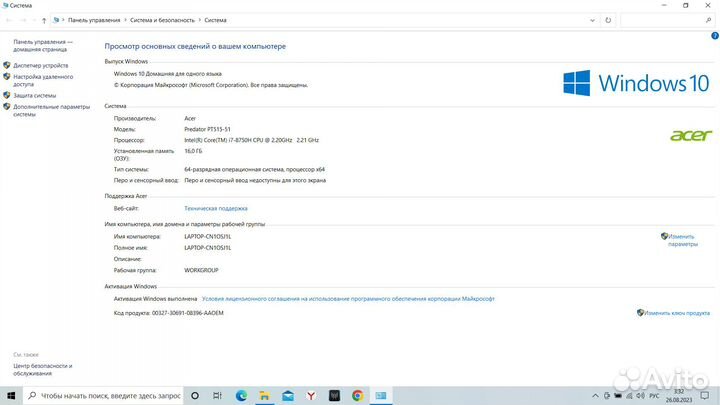Viewport: 720px width, 405px height.
Task: Refresh the address bar view
Action: point(608,20)
